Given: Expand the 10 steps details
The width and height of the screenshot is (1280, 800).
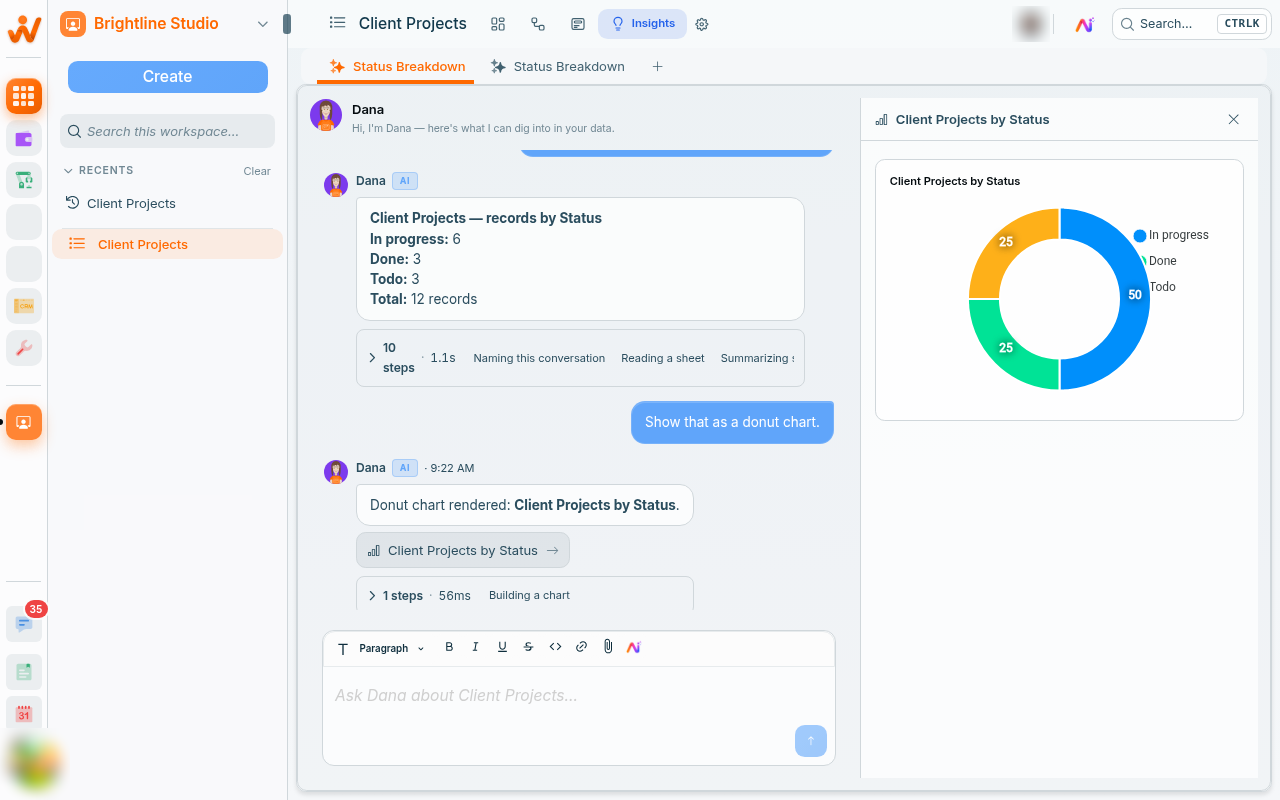Looking at the screenshot, I should [372, 358].
